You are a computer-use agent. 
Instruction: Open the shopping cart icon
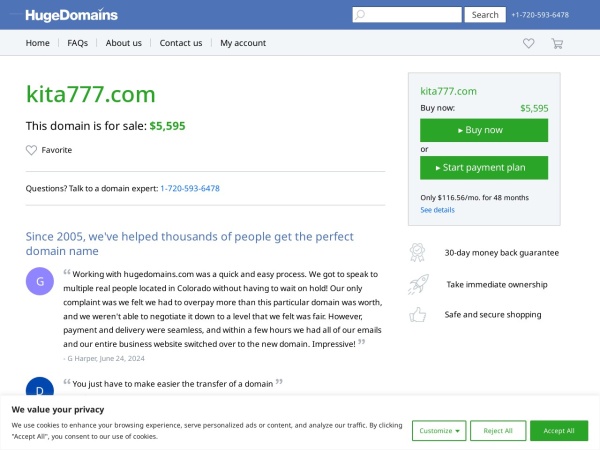[x=557, y=43]
